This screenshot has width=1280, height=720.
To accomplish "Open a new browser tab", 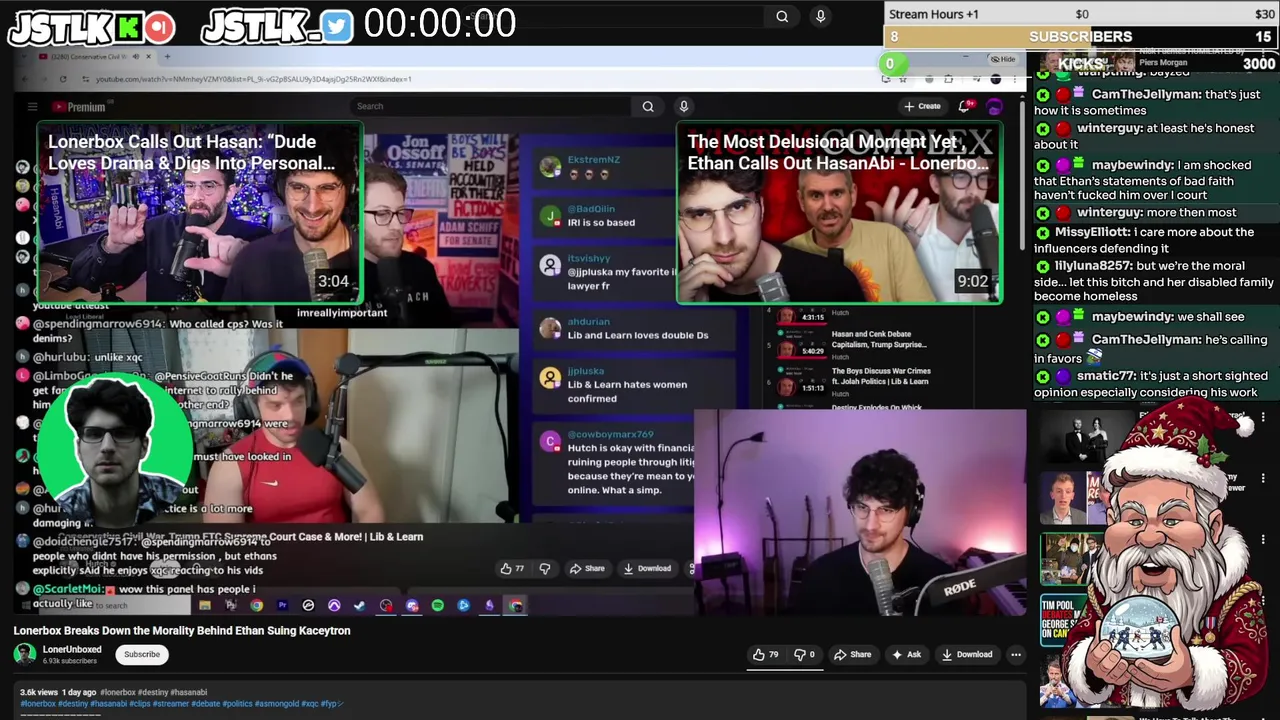I will tap(167, 56).
